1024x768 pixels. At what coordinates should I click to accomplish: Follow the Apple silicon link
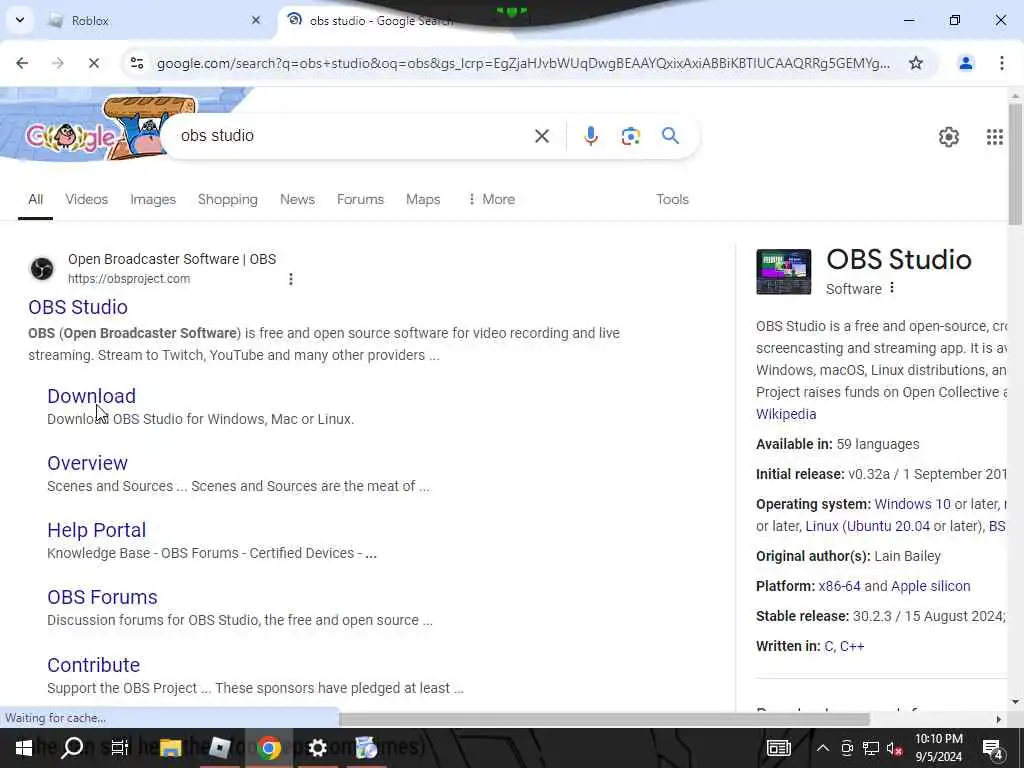pyautogui.click(x=930, y=586)
